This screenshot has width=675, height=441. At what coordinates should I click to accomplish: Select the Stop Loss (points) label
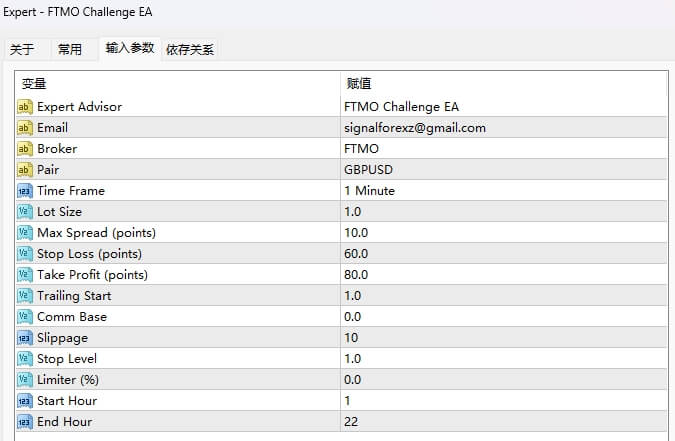pos(90,254)
